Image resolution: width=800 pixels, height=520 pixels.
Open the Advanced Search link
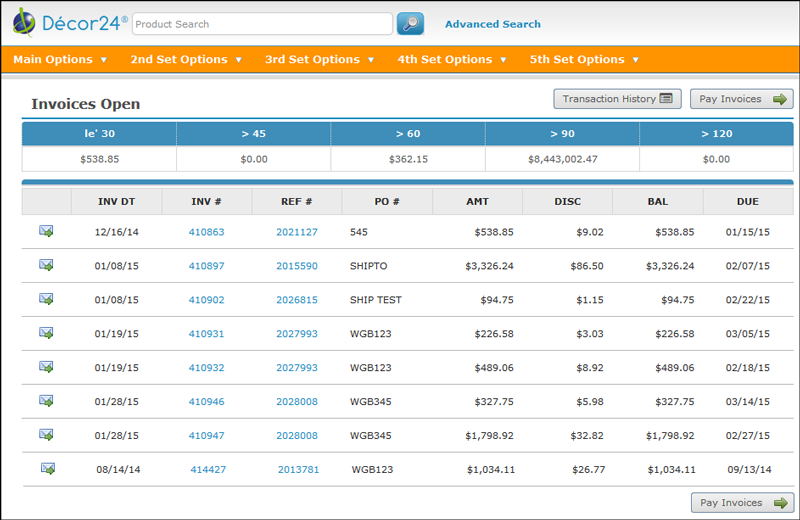(x=492, y=24)
